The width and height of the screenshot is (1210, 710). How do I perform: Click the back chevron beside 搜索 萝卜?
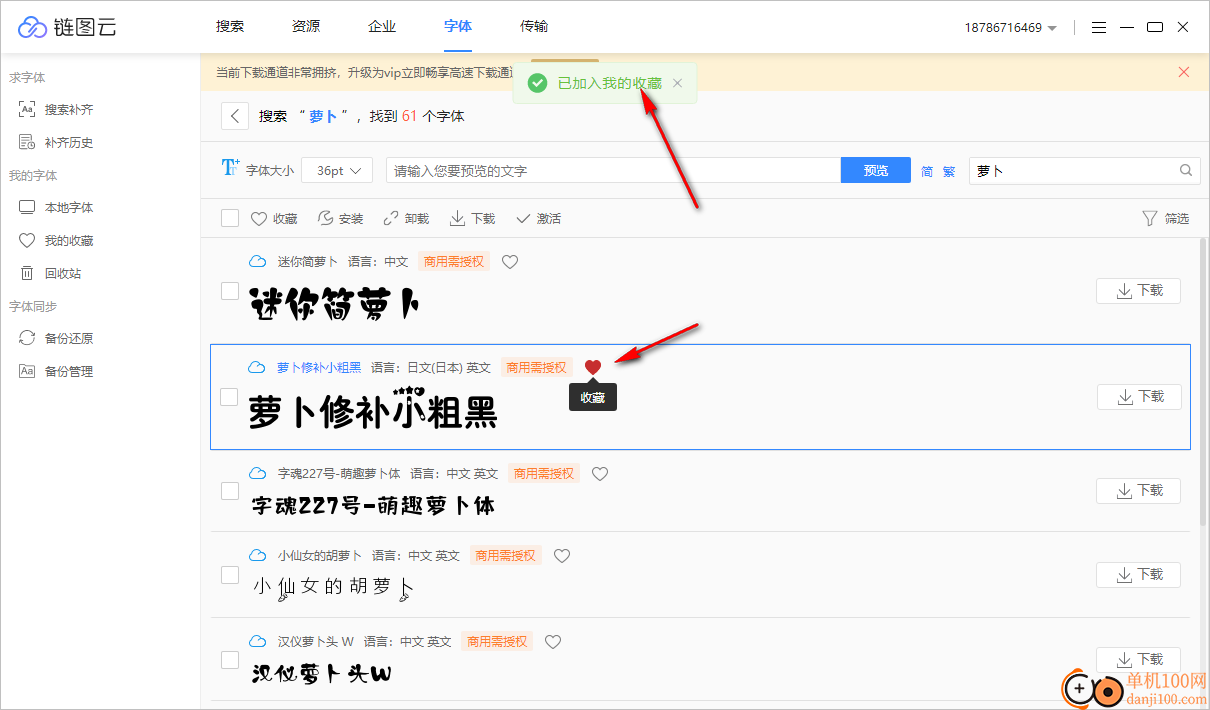(234, 115)
